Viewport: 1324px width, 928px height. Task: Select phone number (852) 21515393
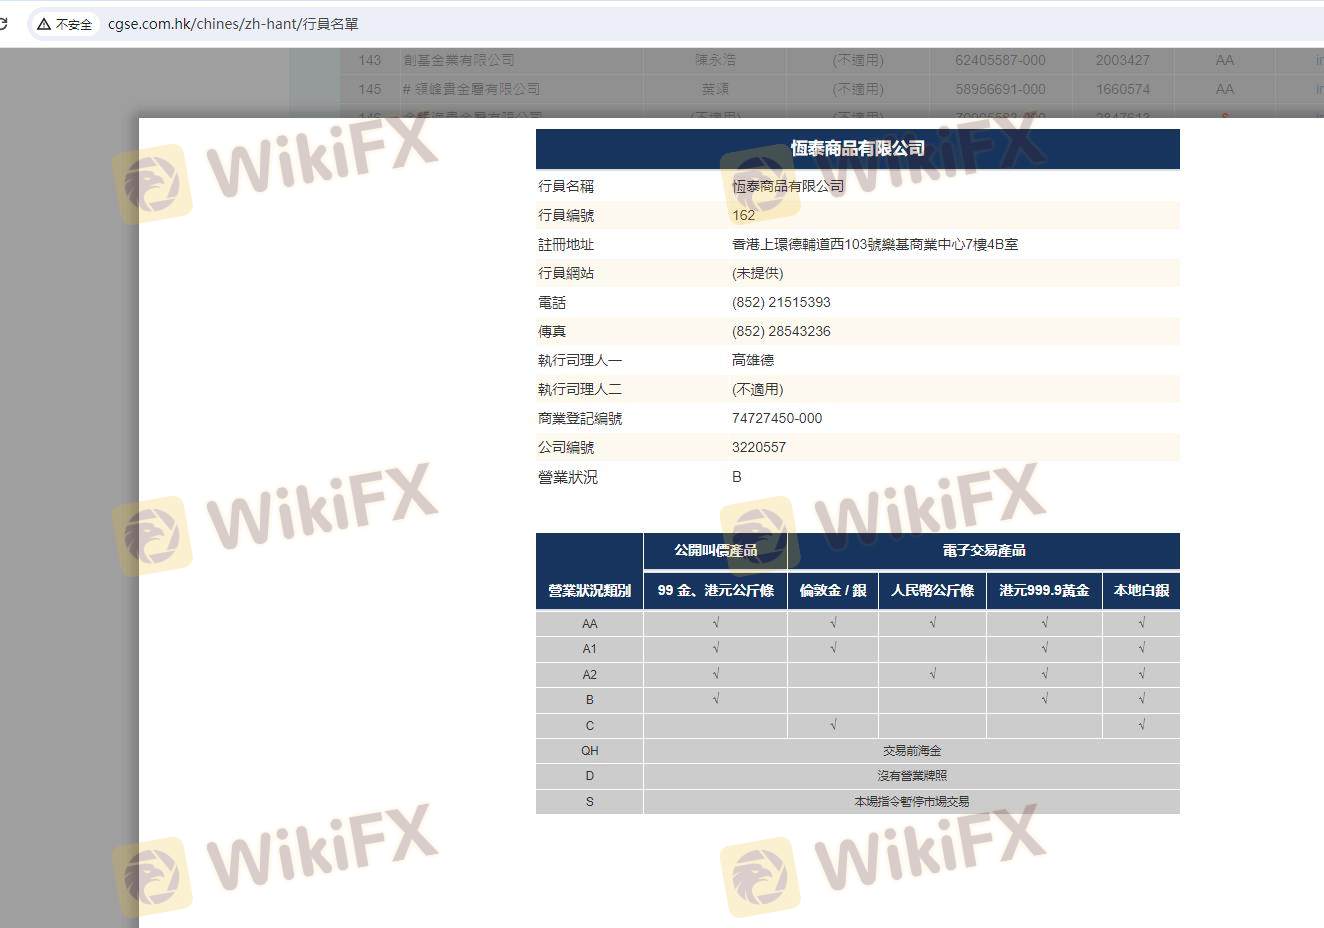(781, 302)
